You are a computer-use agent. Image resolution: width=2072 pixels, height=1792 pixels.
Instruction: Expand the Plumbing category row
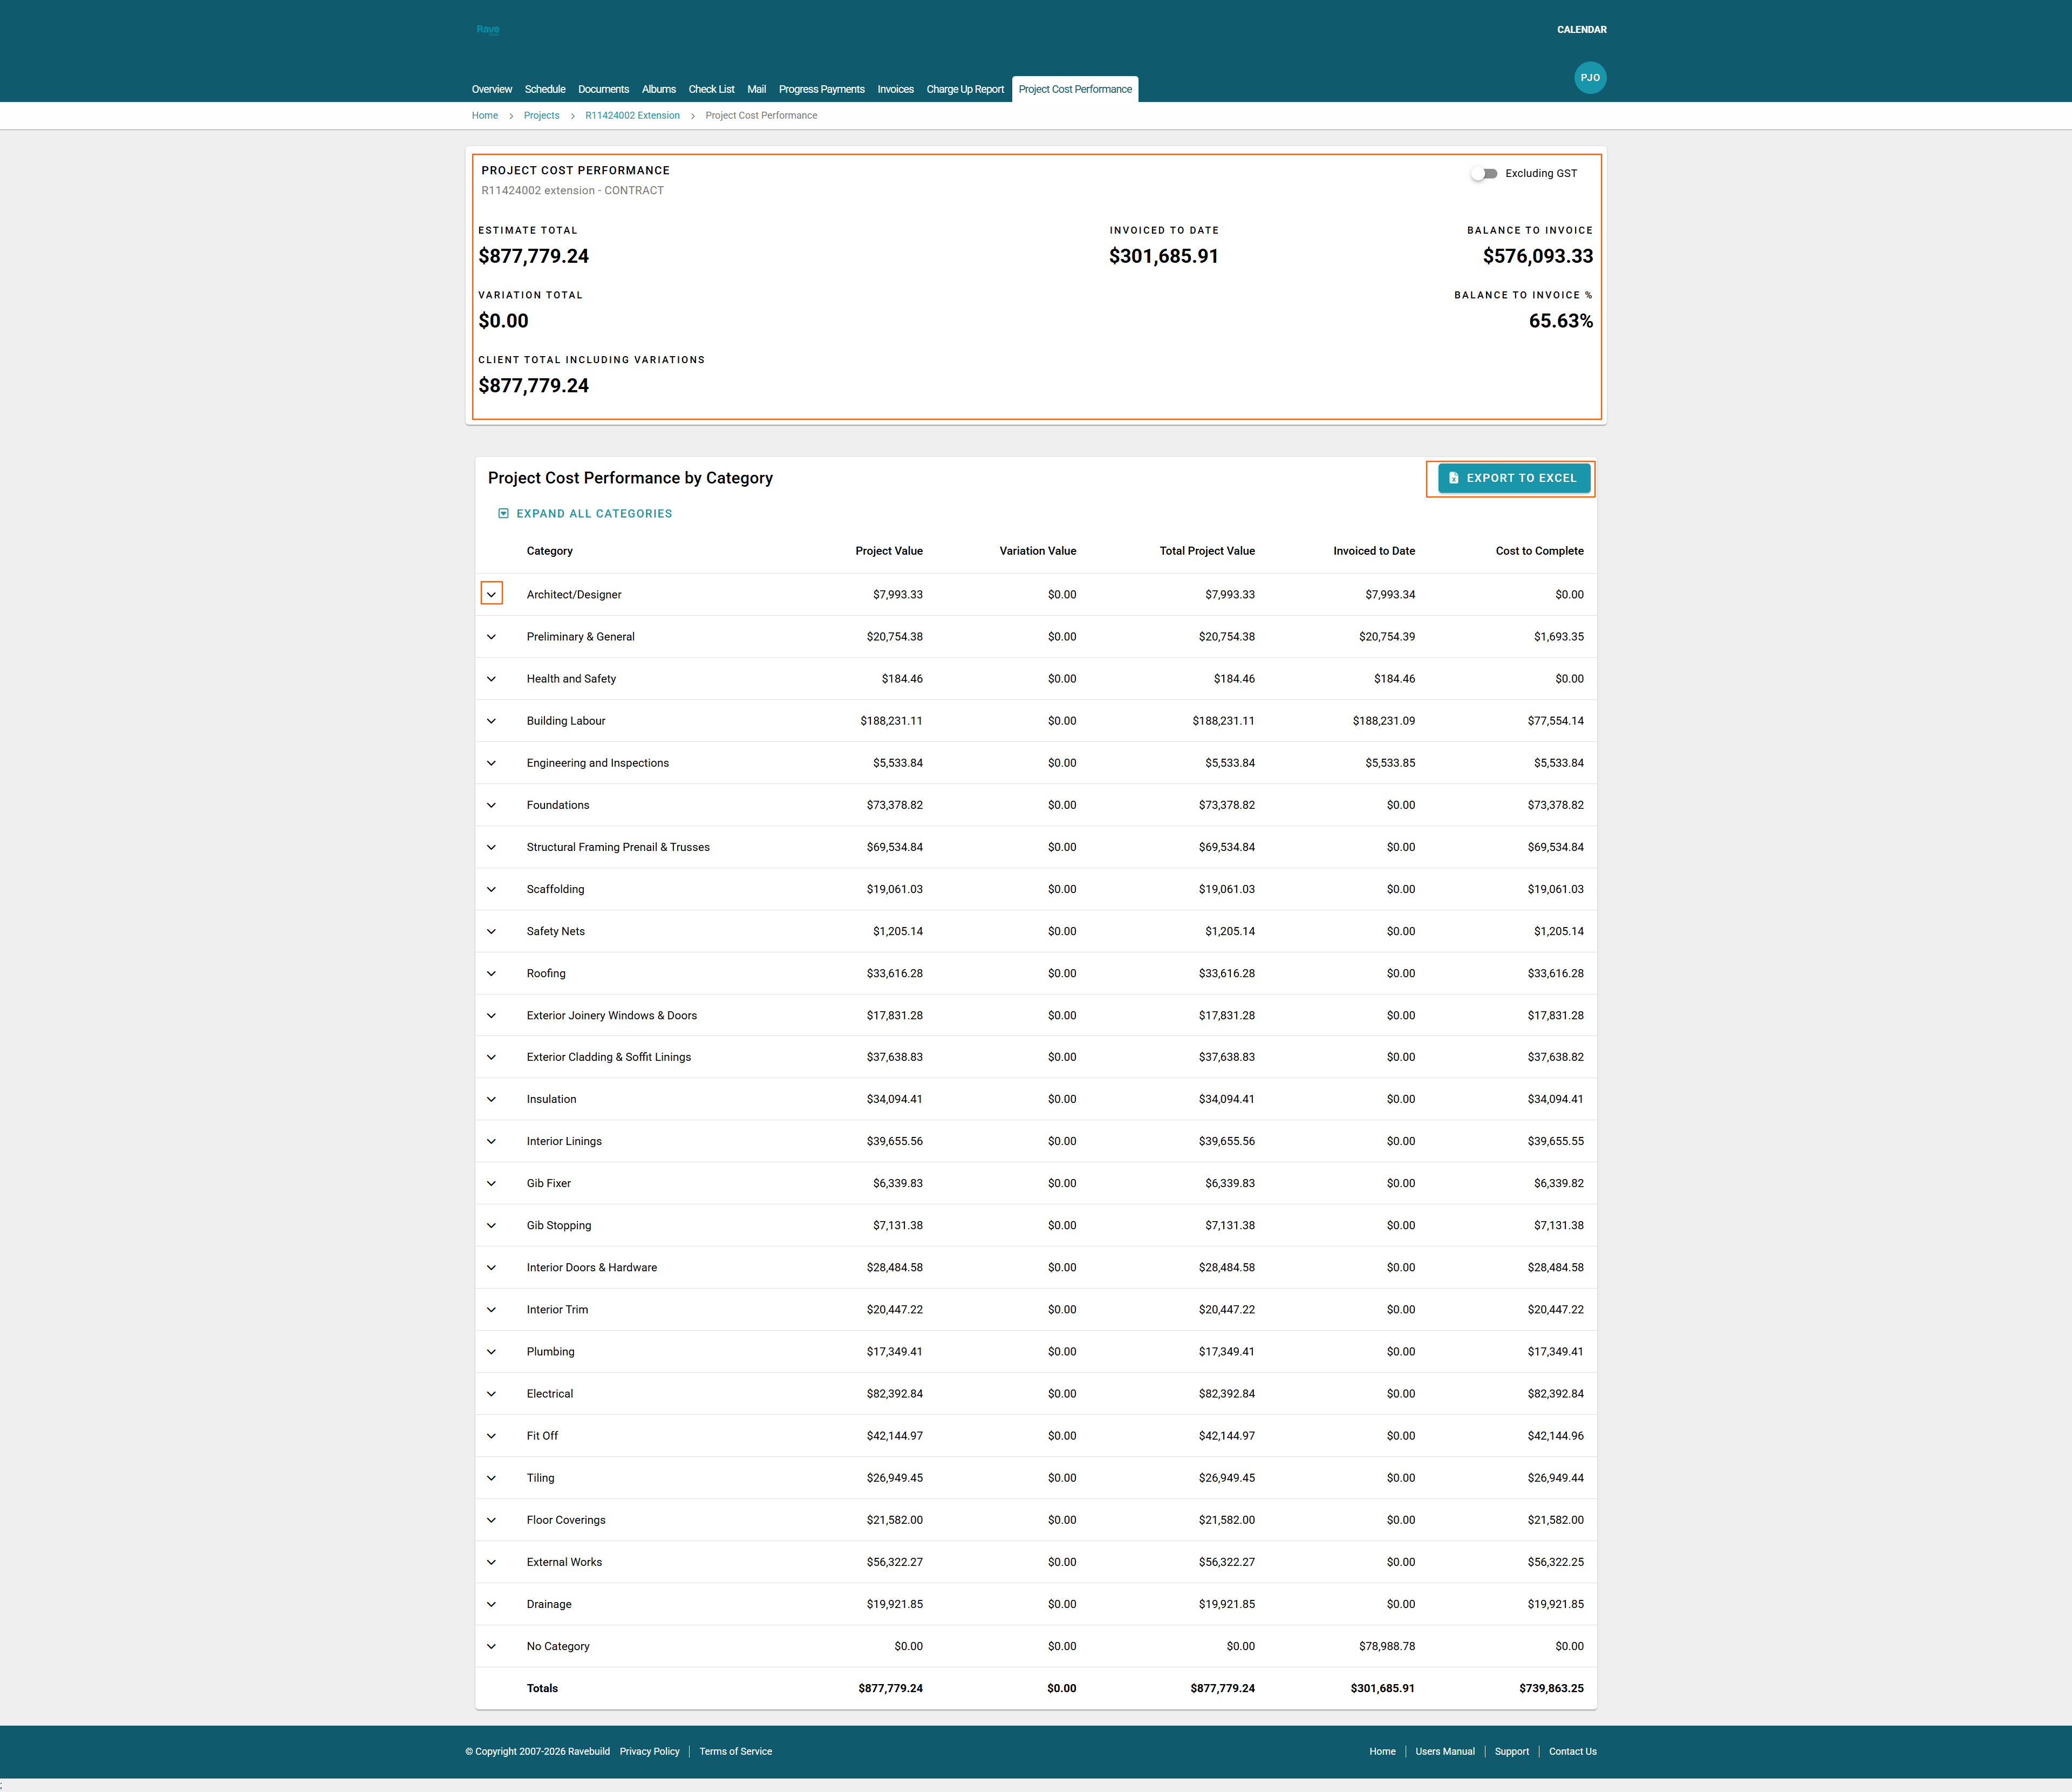(x=491, y=1352)
